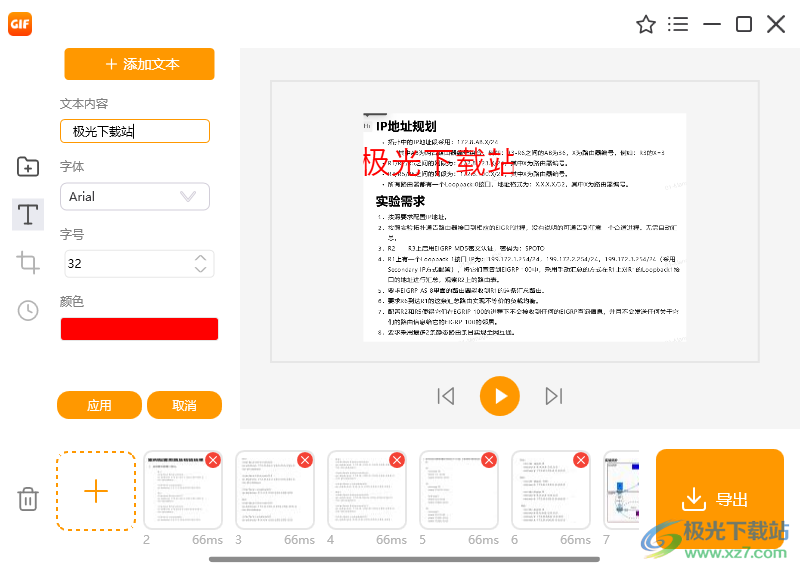The width and height of the screenshot is (800, 569).
Task: Select the Text tool in sidebar
Action: (x=28, y=213)
